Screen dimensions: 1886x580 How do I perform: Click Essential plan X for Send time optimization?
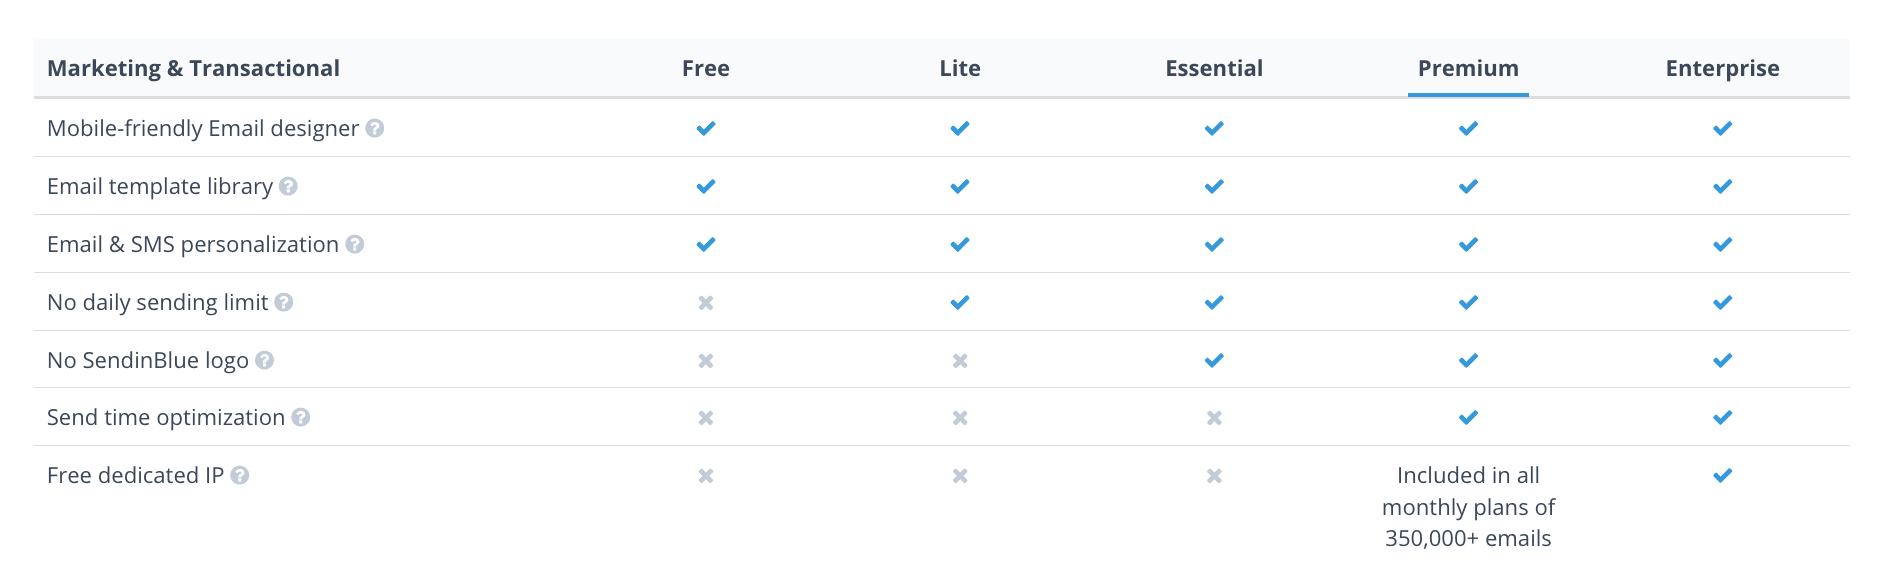coord(1214,417)
